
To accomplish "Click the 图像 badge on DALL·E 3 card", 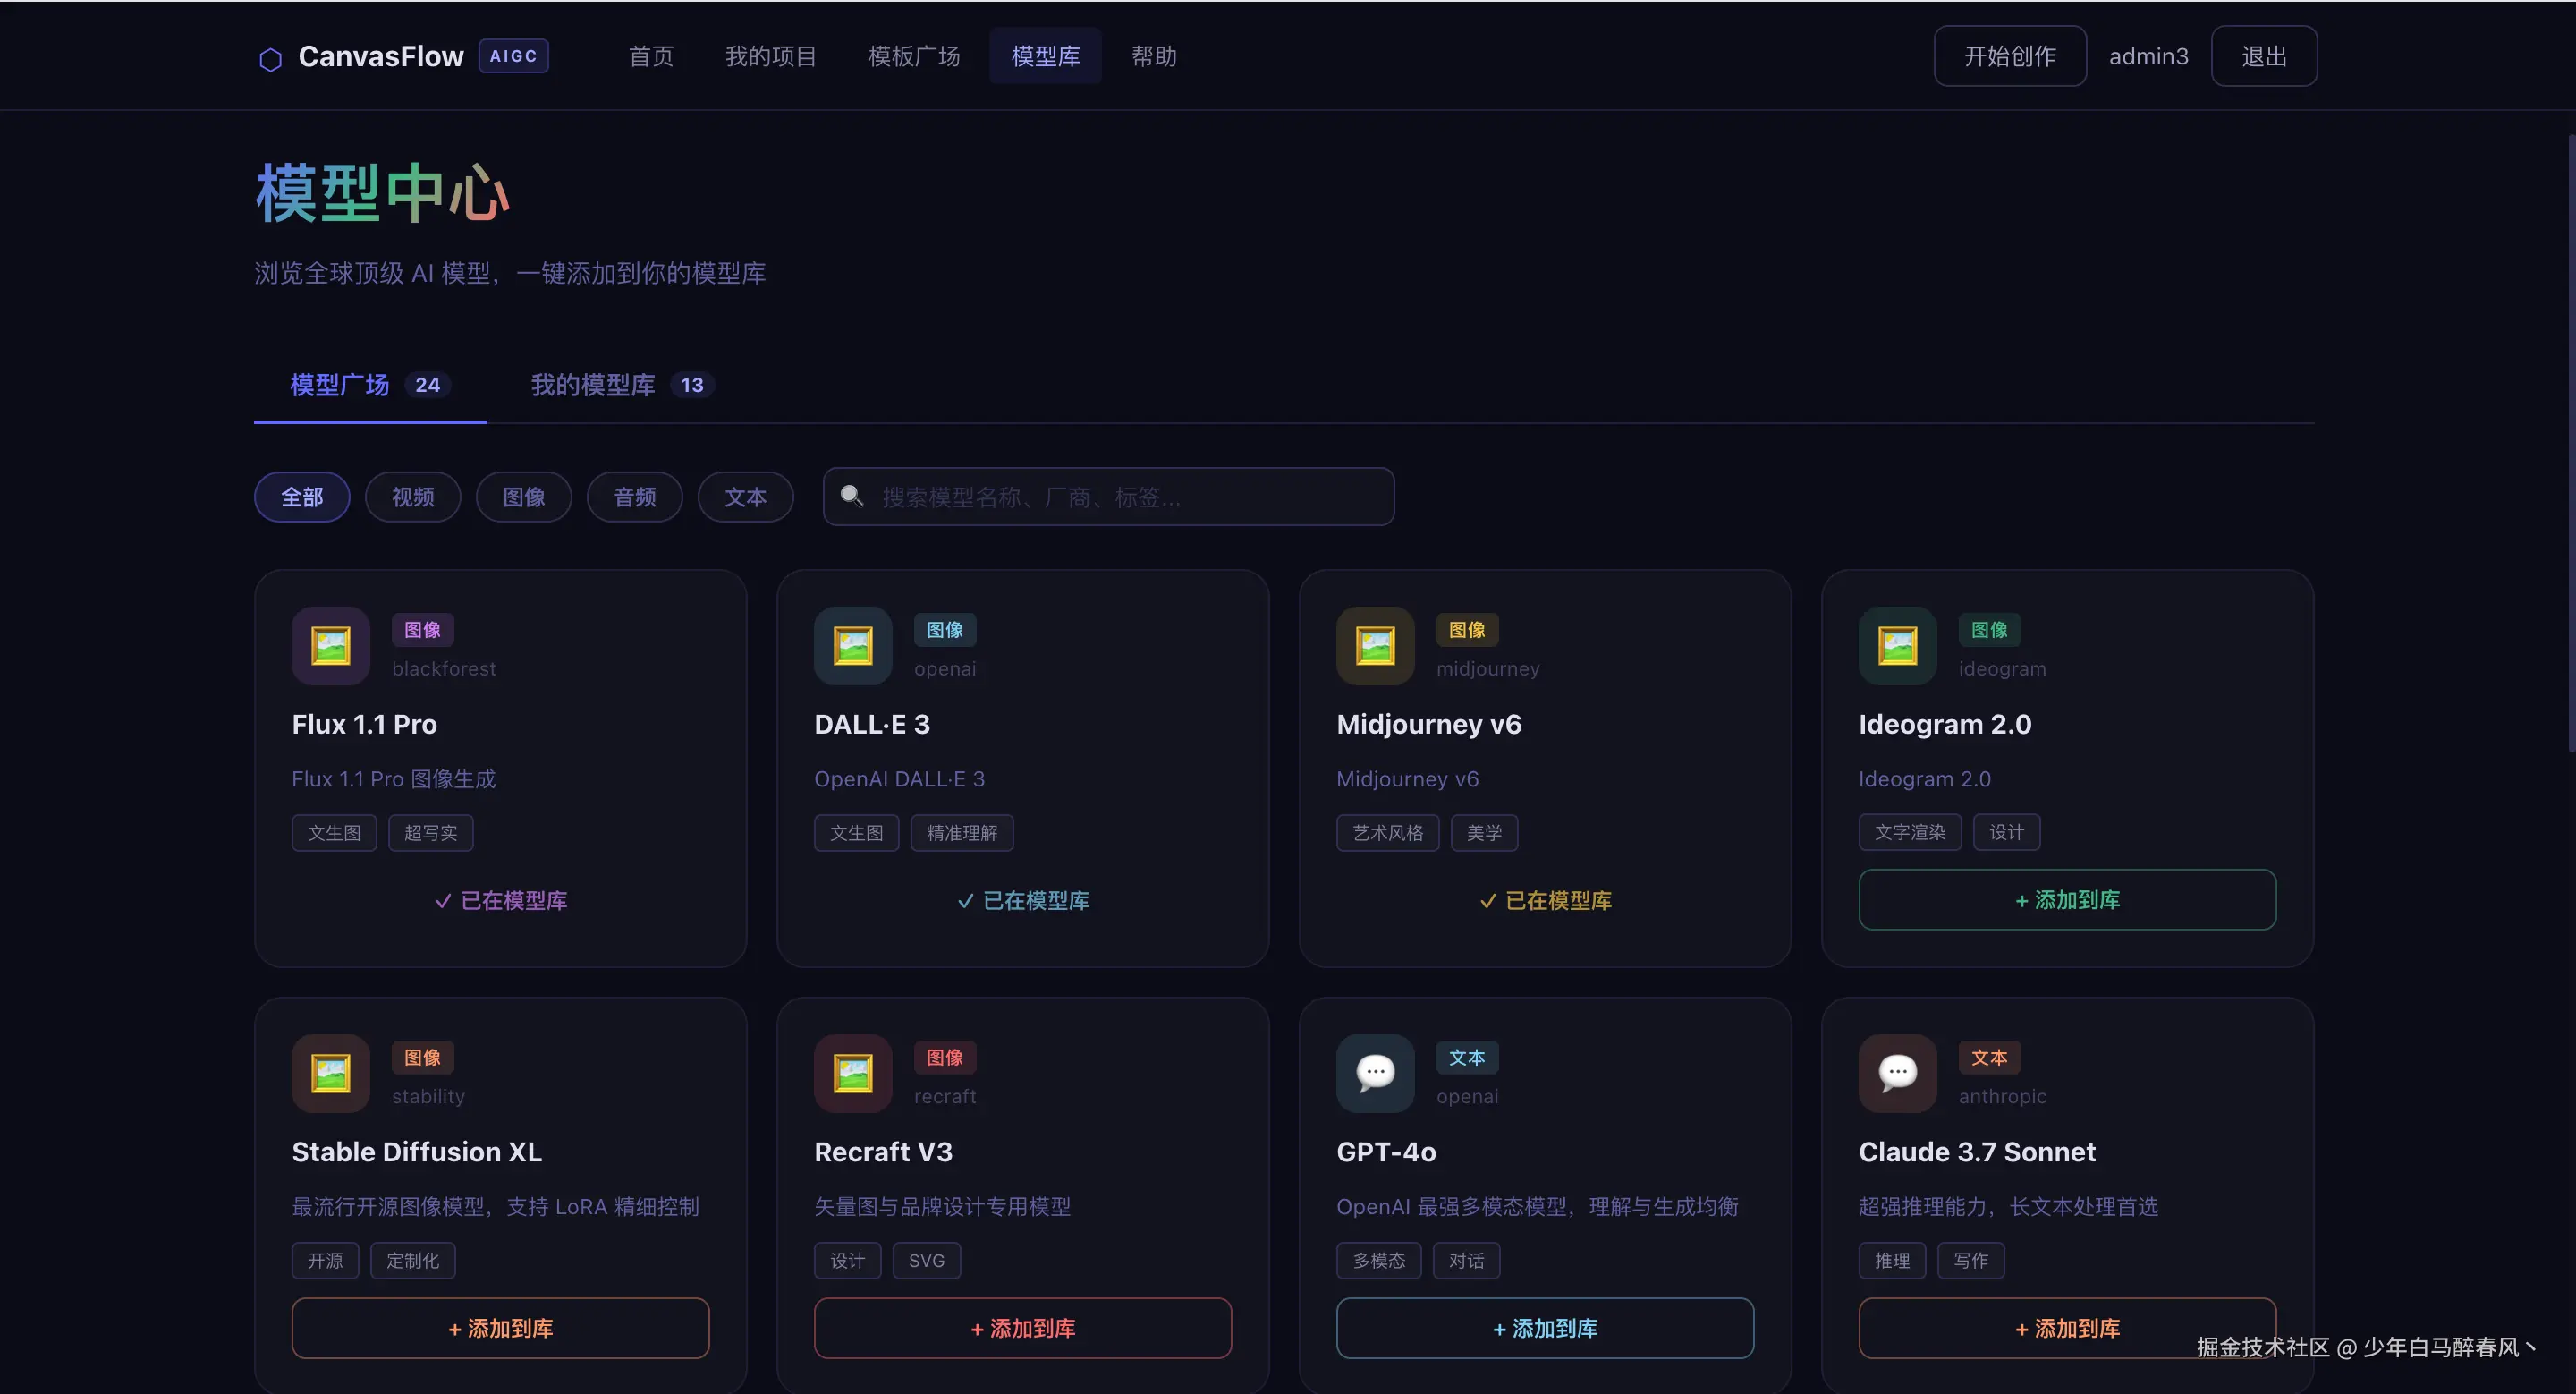I will tap(945, 630).
